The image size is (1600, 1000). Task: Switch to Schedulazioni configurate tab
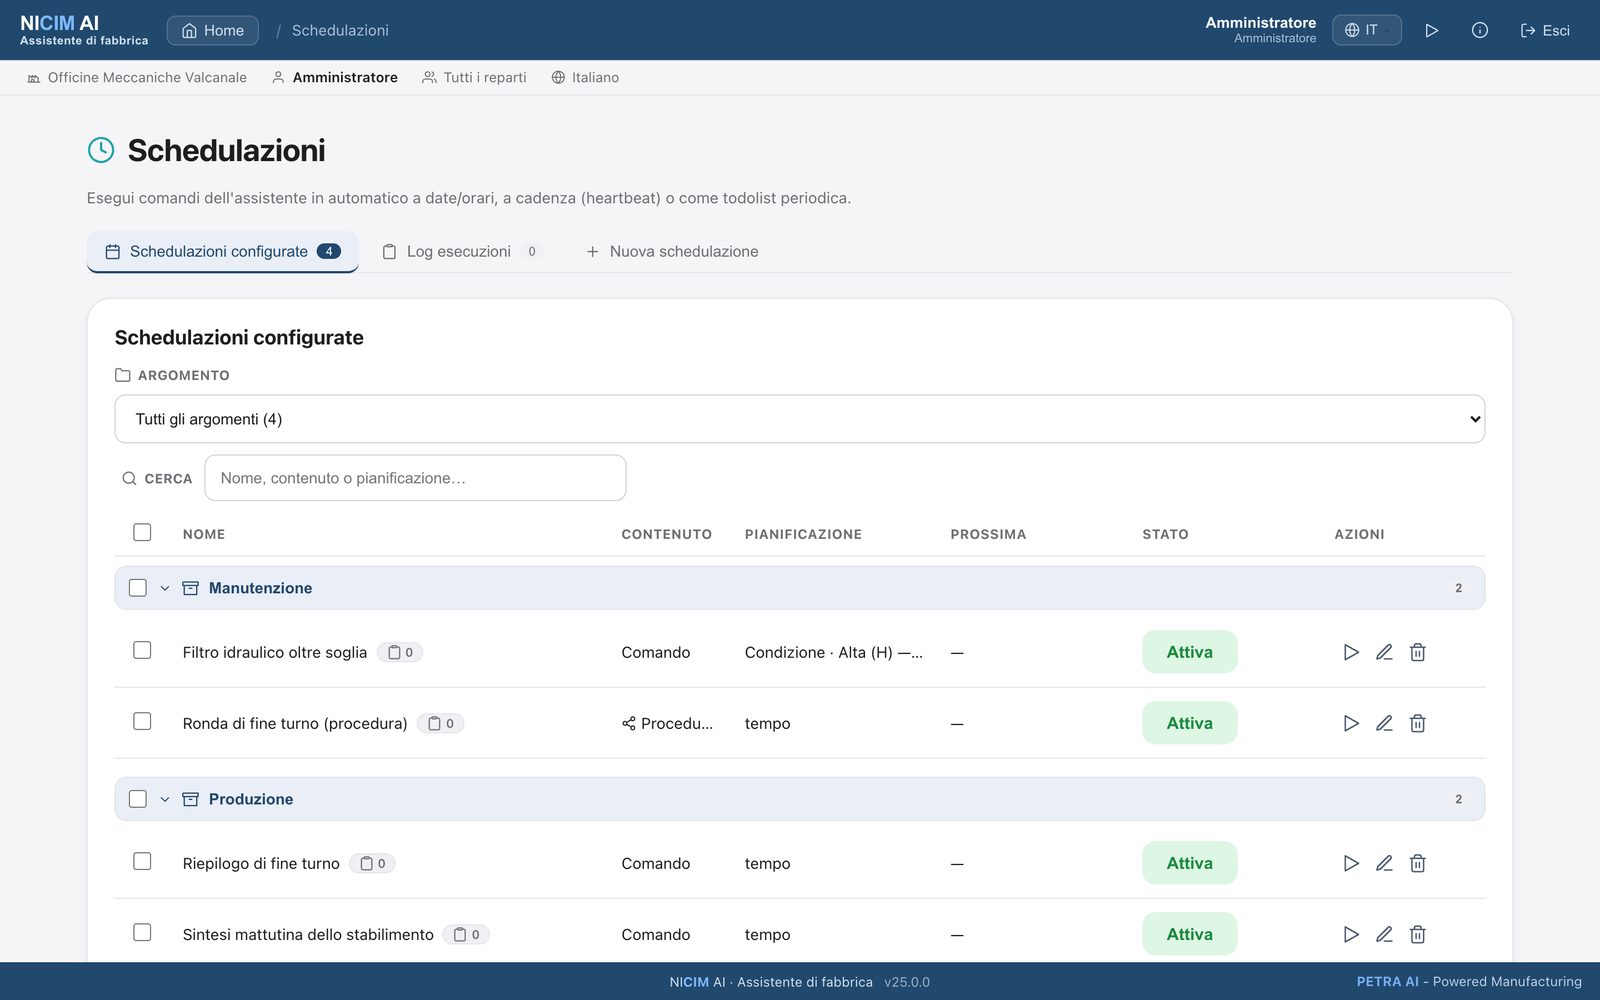pos(223,251)
